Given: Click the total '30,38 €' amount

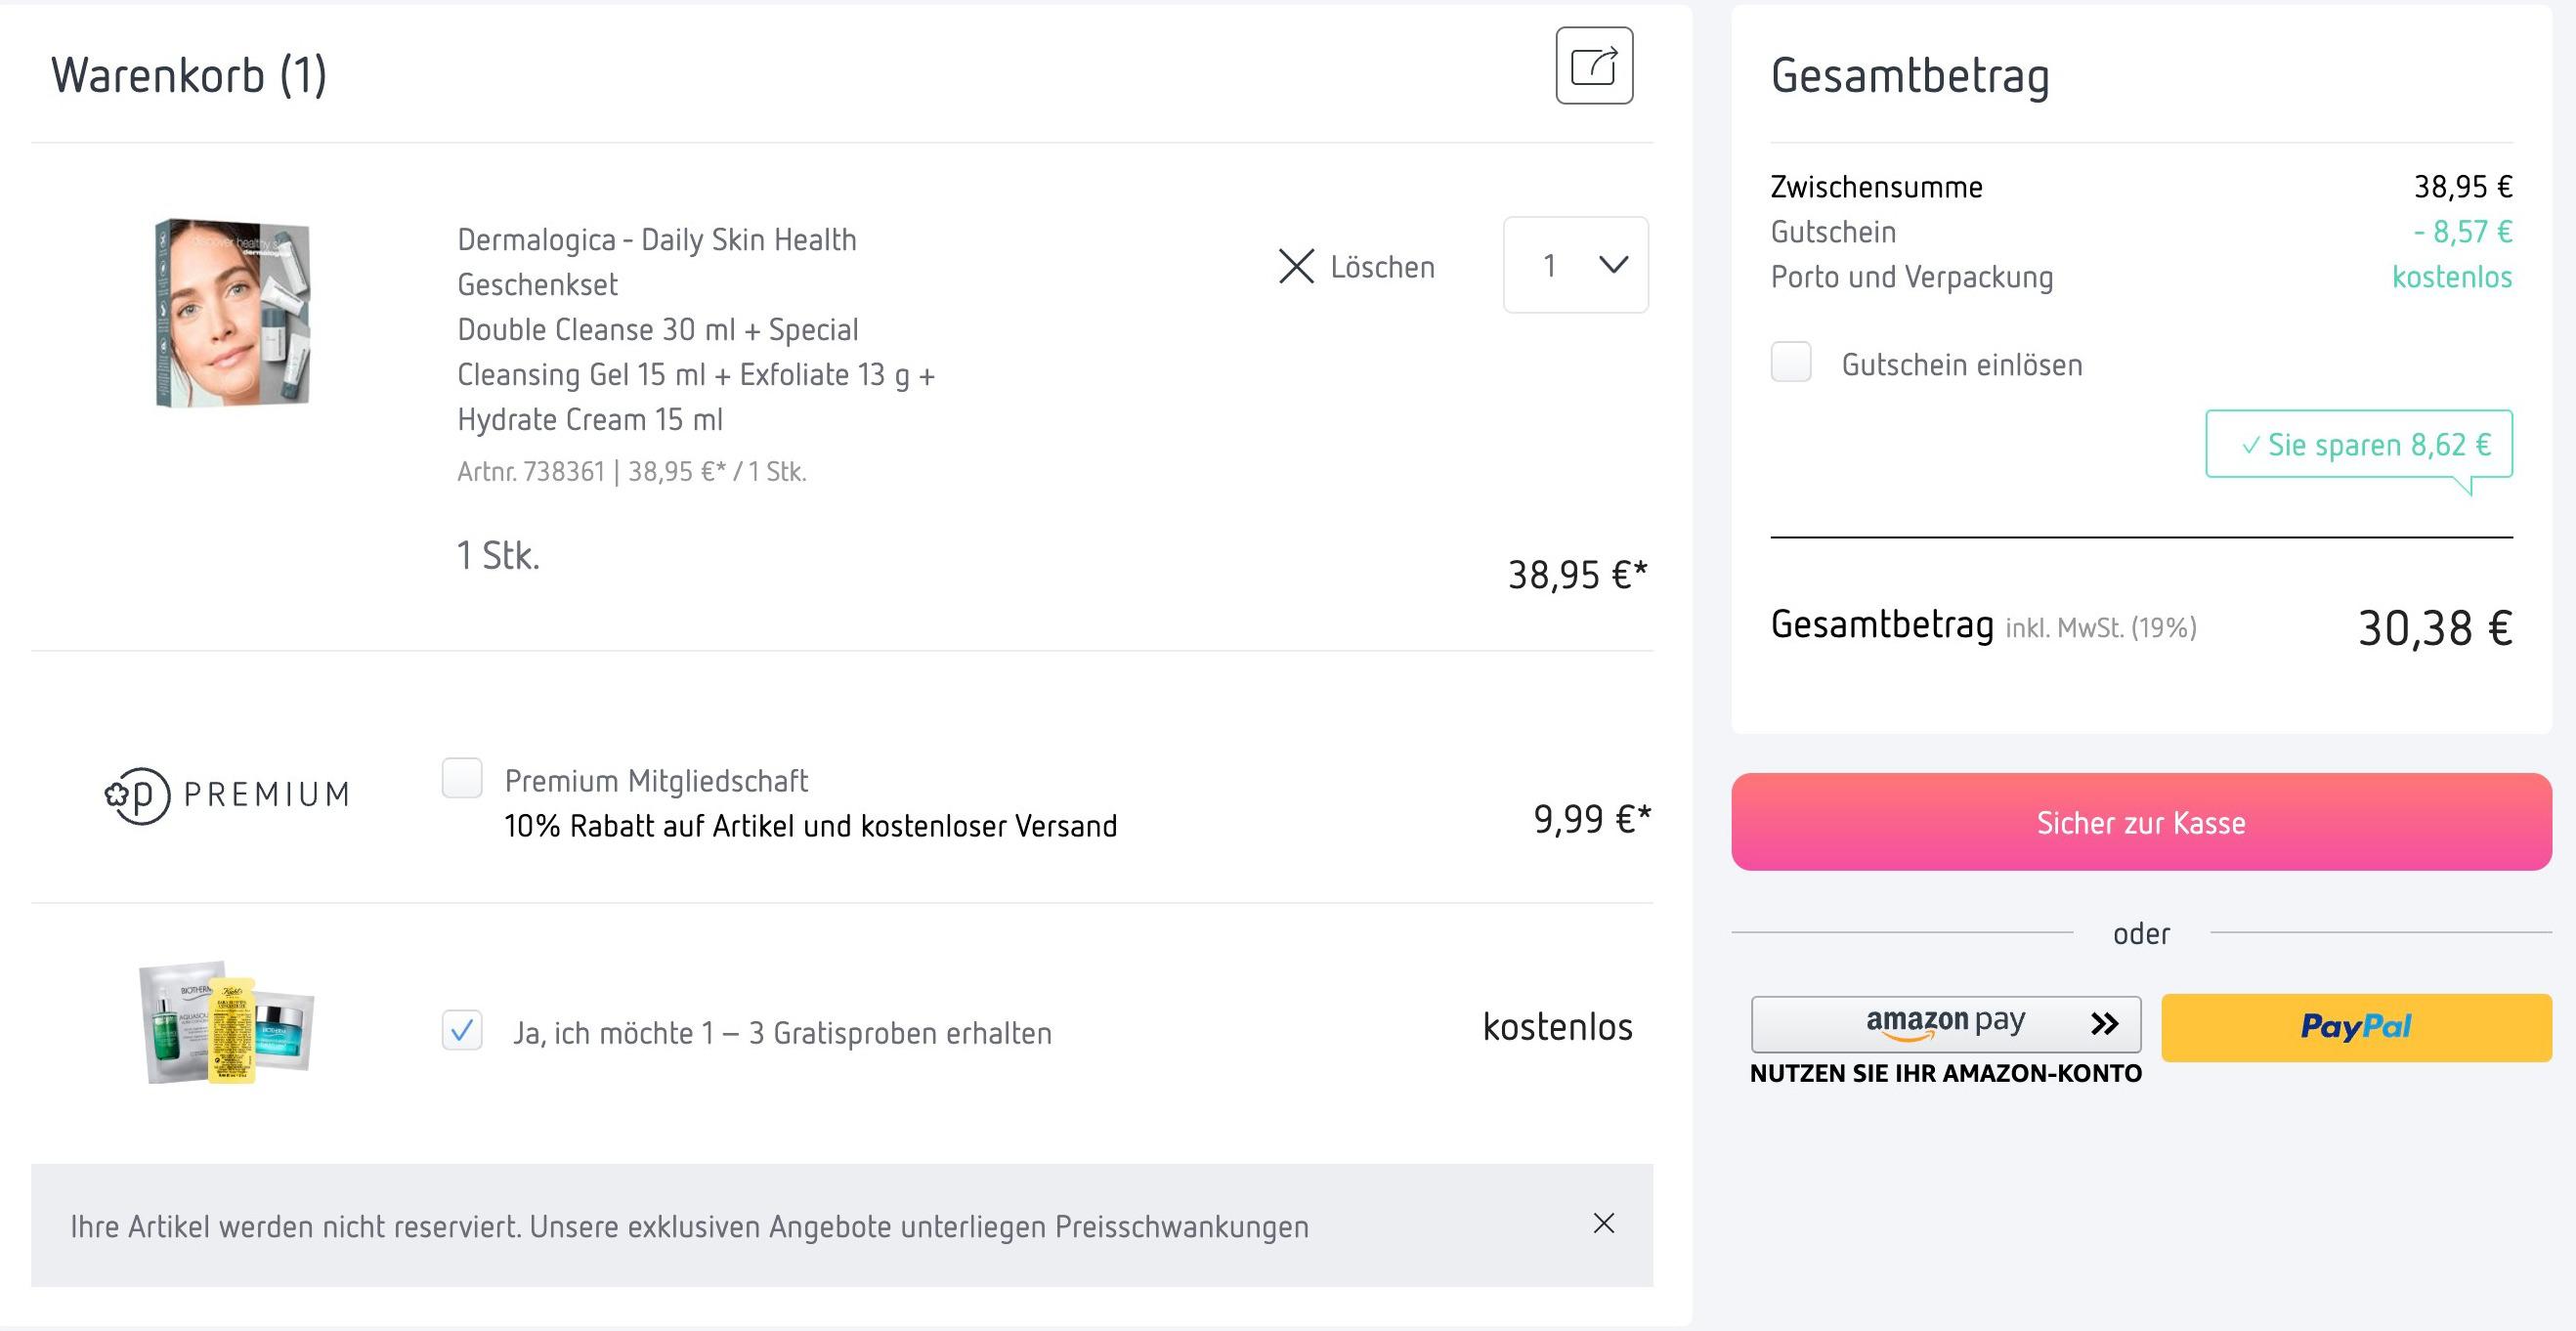Looking at the screenshot, I should (x=2435, y=629).
